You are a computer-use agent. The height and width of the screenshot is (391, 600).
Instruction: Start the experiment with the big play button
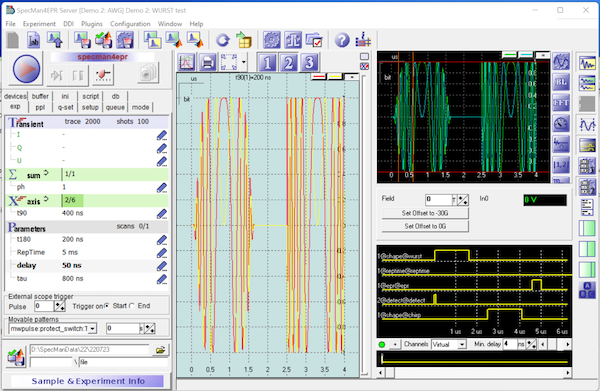point(26,69)
